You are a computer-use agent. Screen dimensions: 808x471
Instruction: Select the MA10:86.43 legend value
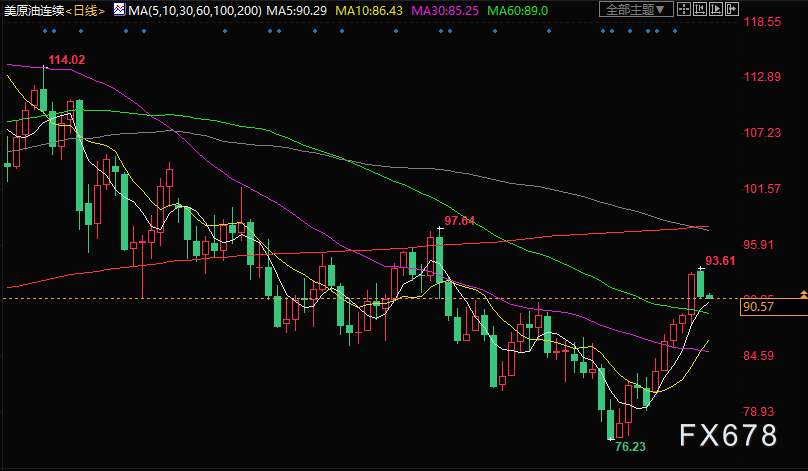click(x=369, y=10)
